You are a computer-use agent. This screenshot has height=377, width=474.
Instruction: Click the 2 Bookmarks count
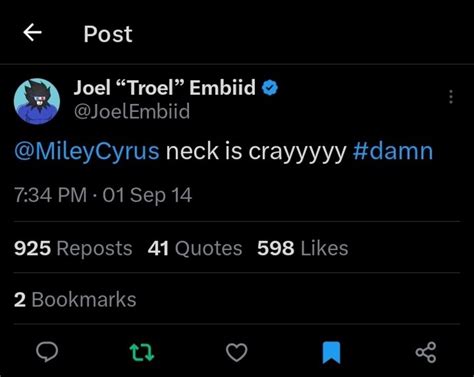(75, 299)
